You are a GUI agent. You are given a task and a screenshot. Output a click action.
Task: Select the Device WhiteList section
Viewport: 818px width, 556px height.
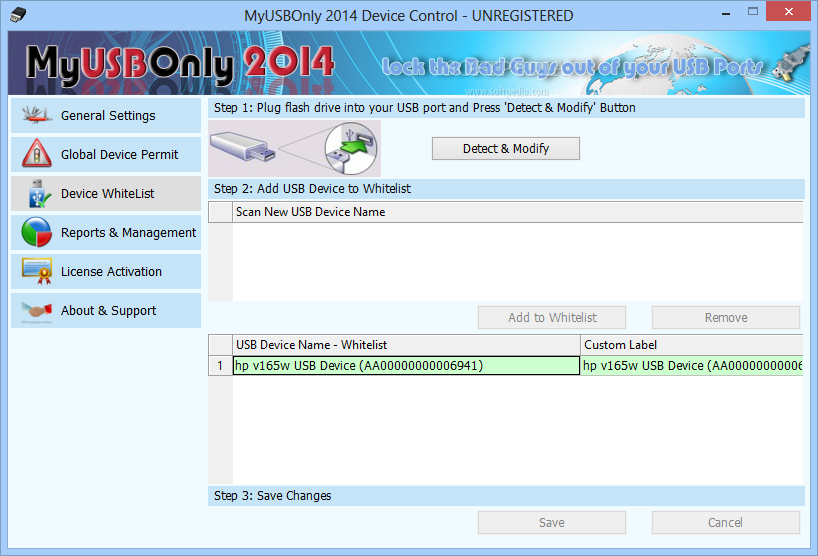(x=106, y=194)
